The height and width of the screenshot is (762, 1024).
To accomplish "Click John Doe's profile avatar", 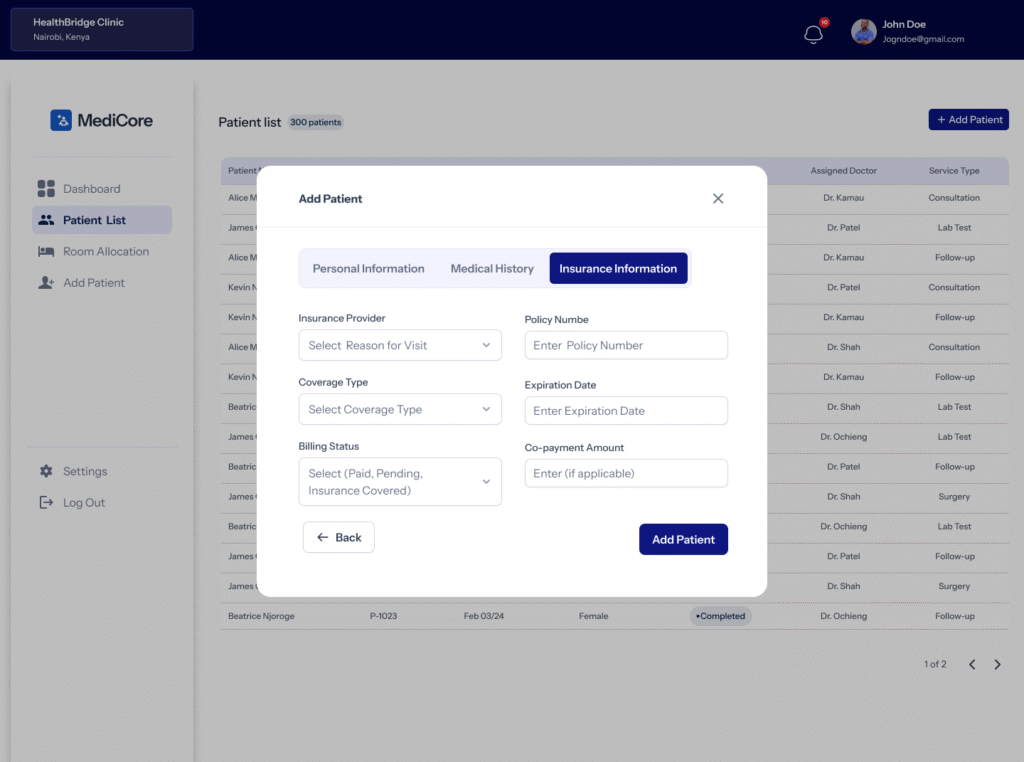I will (x=864, y=32).
